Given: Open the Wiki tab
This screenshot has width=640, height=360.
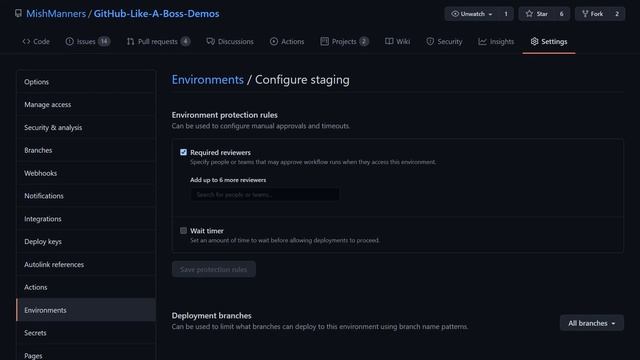Looking at the screenshot, I should (397, 42).
